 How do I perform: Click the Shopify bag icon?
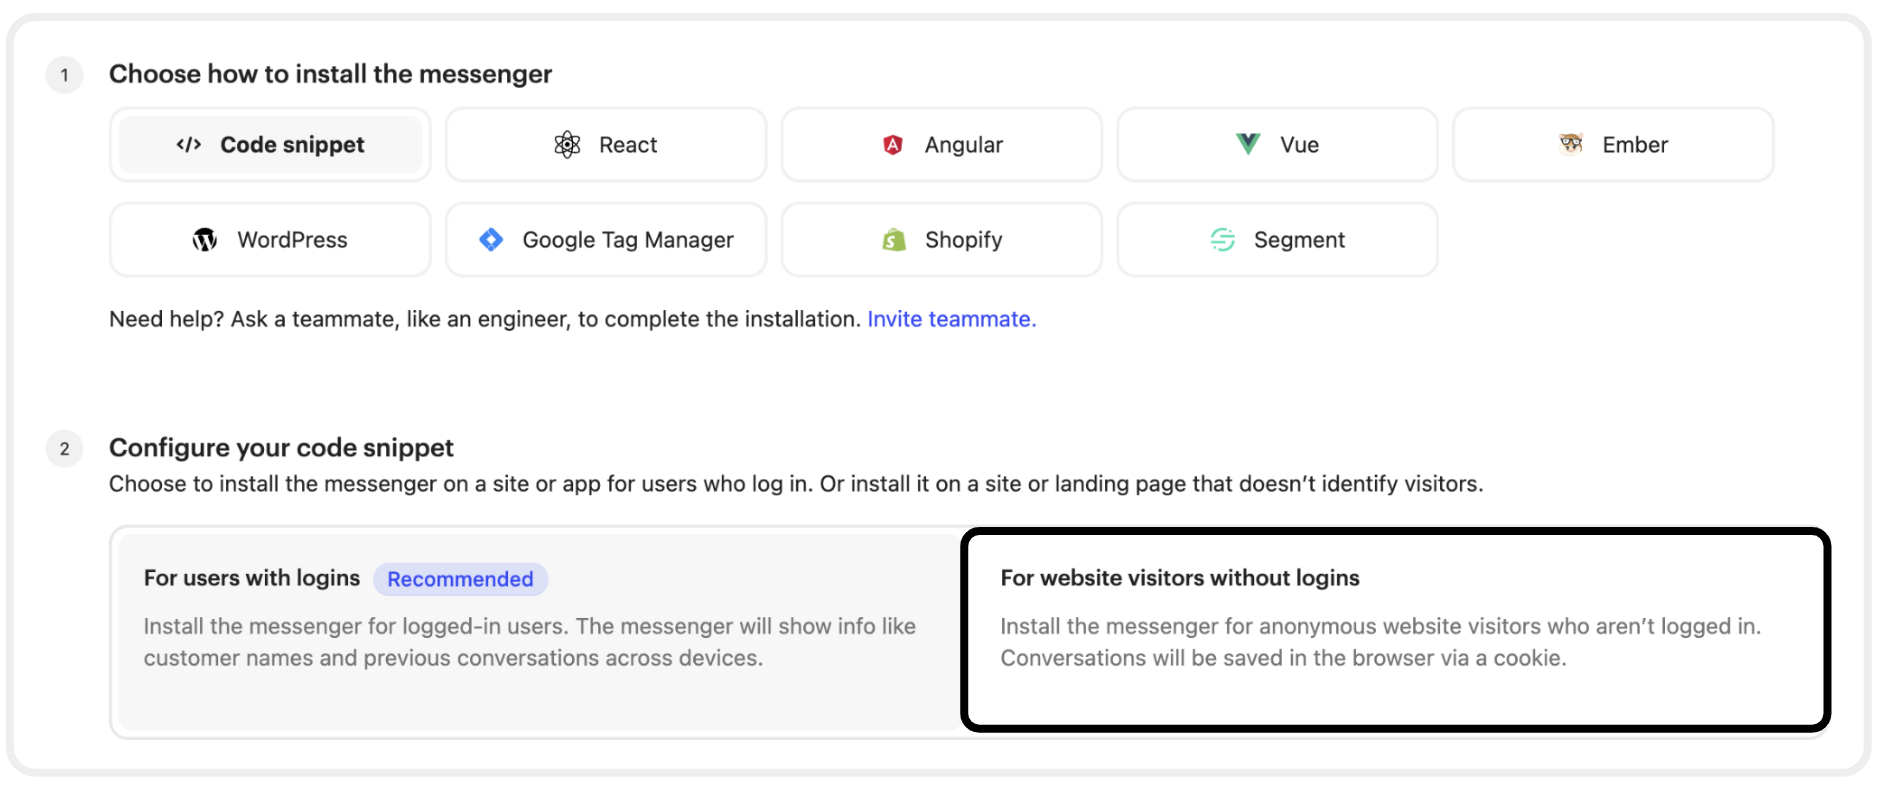(x=894, y=240)
